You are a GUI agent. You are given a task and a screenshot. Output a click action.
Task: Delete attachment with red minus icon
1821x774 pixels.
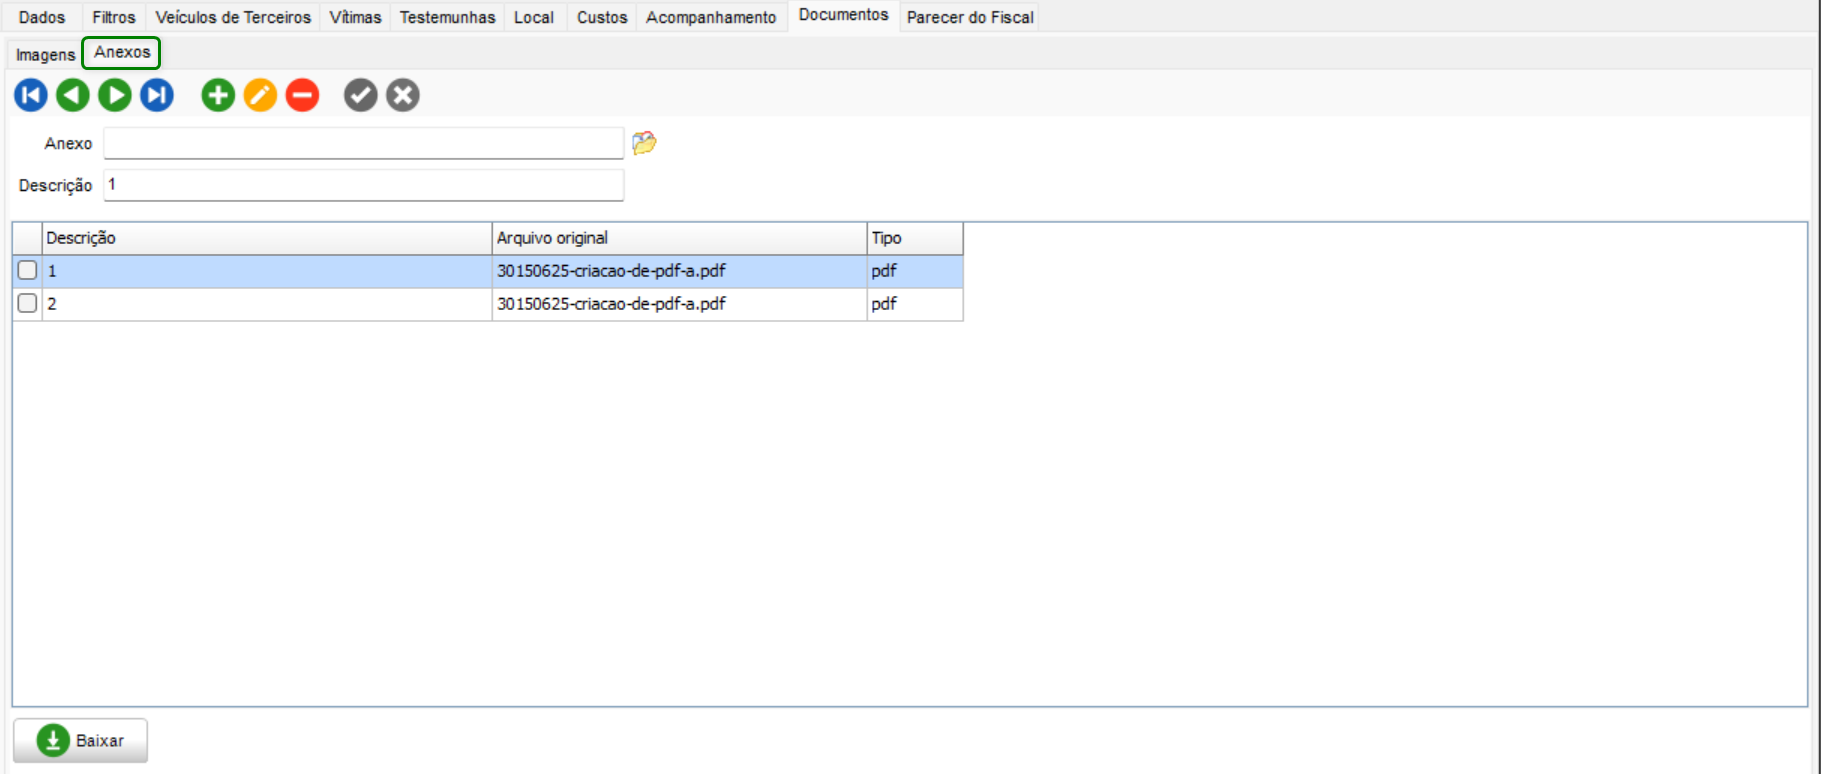pos(302,95)
